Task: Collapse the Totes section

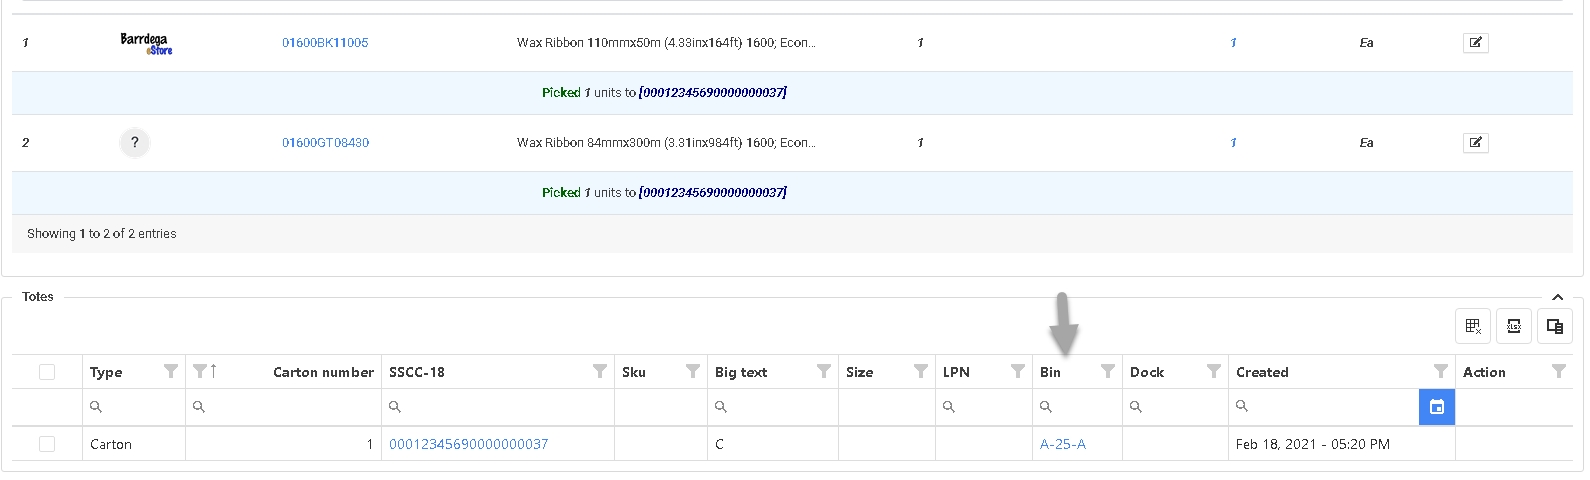Action: pyautogui.click(x=1557, y=297)
